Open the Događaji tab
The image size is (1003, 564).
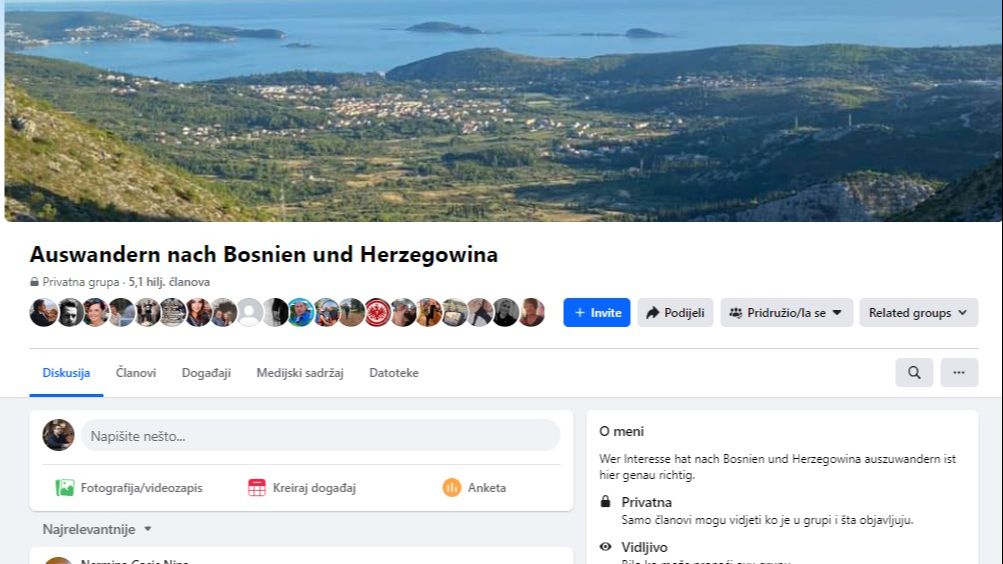click(x=206, y=373)
